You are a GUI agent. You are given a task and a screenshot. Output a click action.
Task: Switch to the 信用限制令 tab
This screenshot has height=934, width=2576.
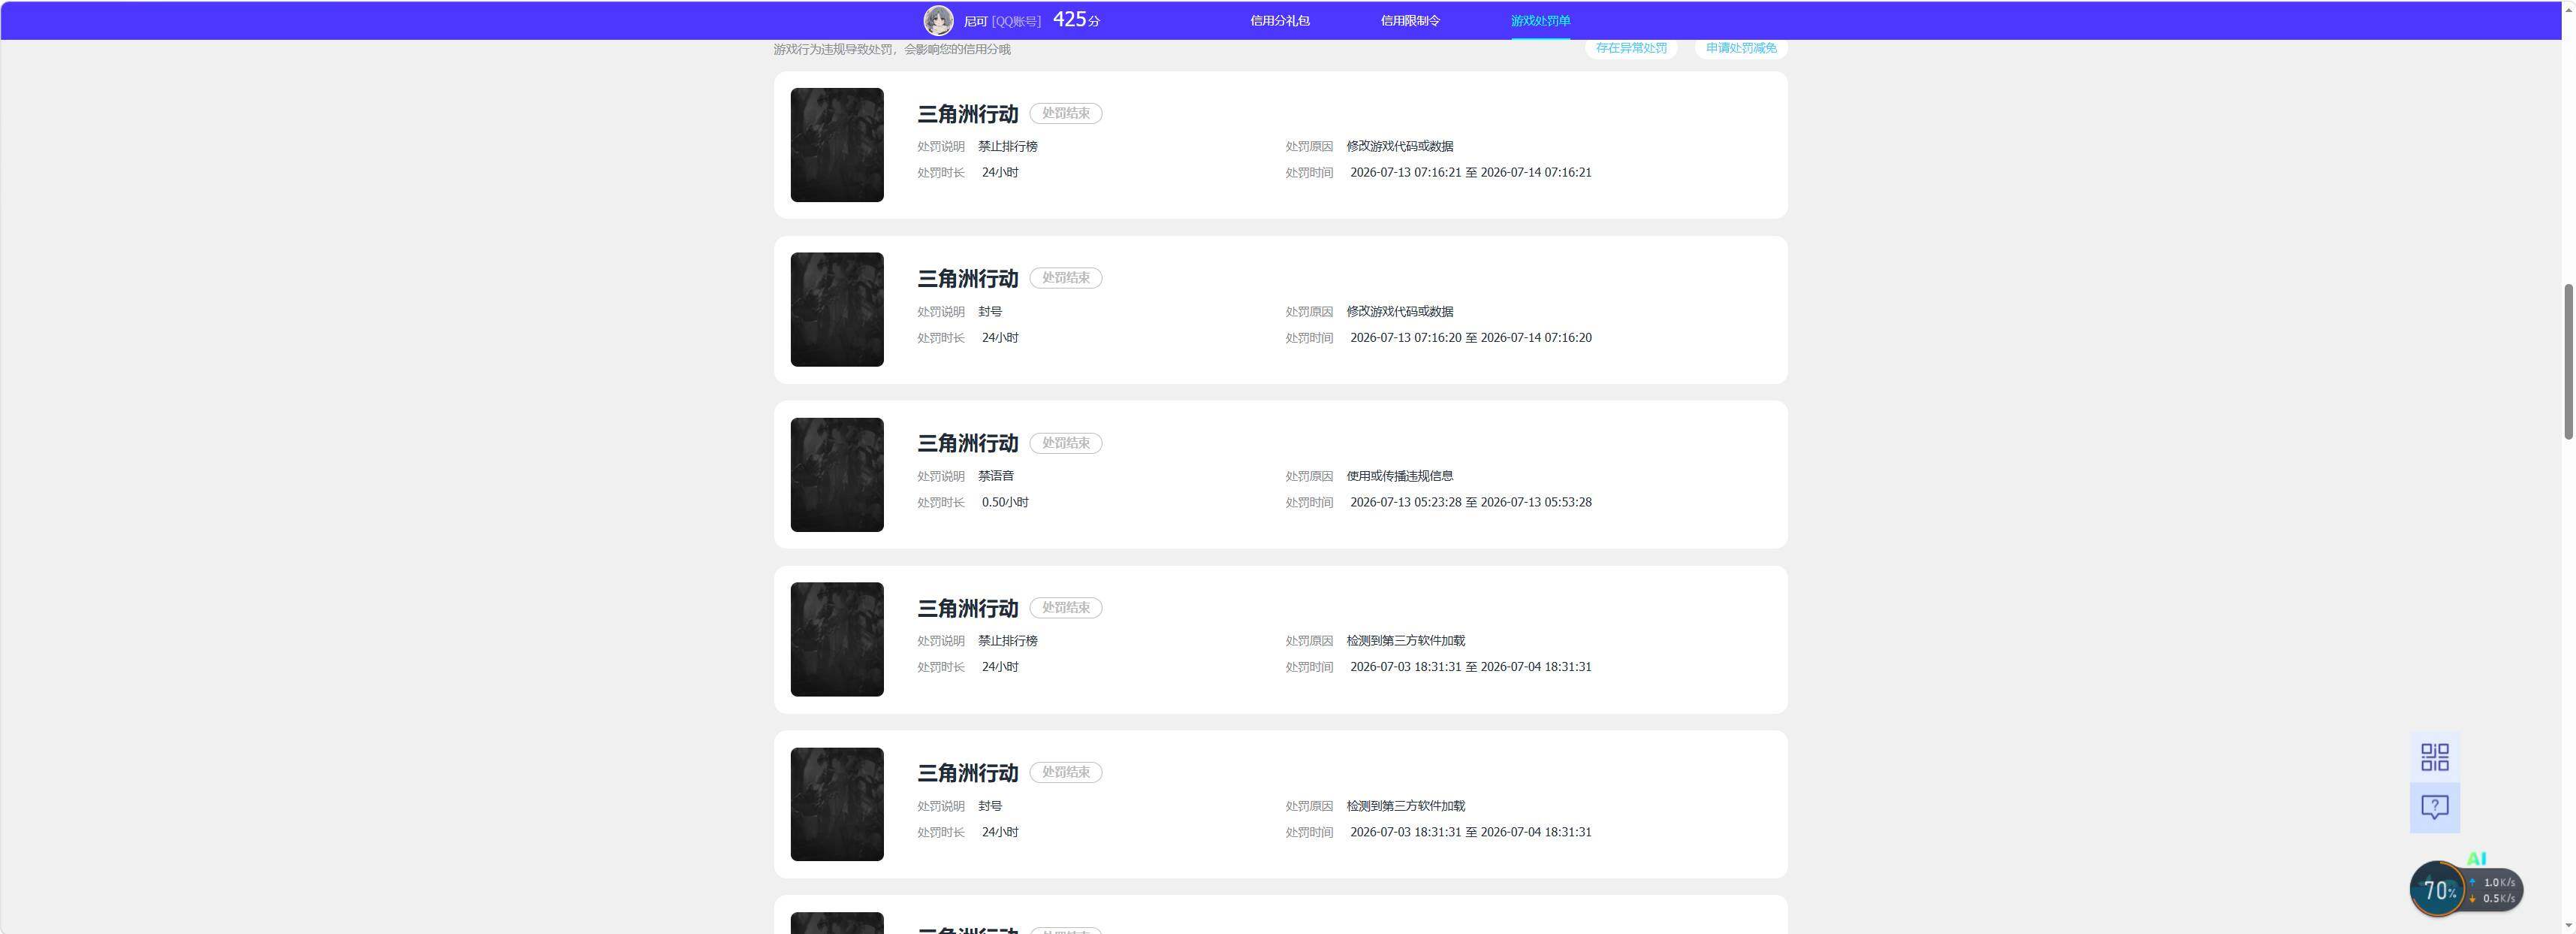1410,20
